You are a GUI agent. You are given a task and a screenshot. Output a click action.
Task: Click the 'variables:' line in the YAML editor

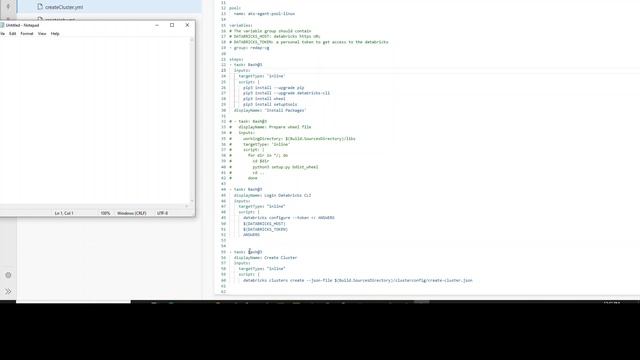241,25
